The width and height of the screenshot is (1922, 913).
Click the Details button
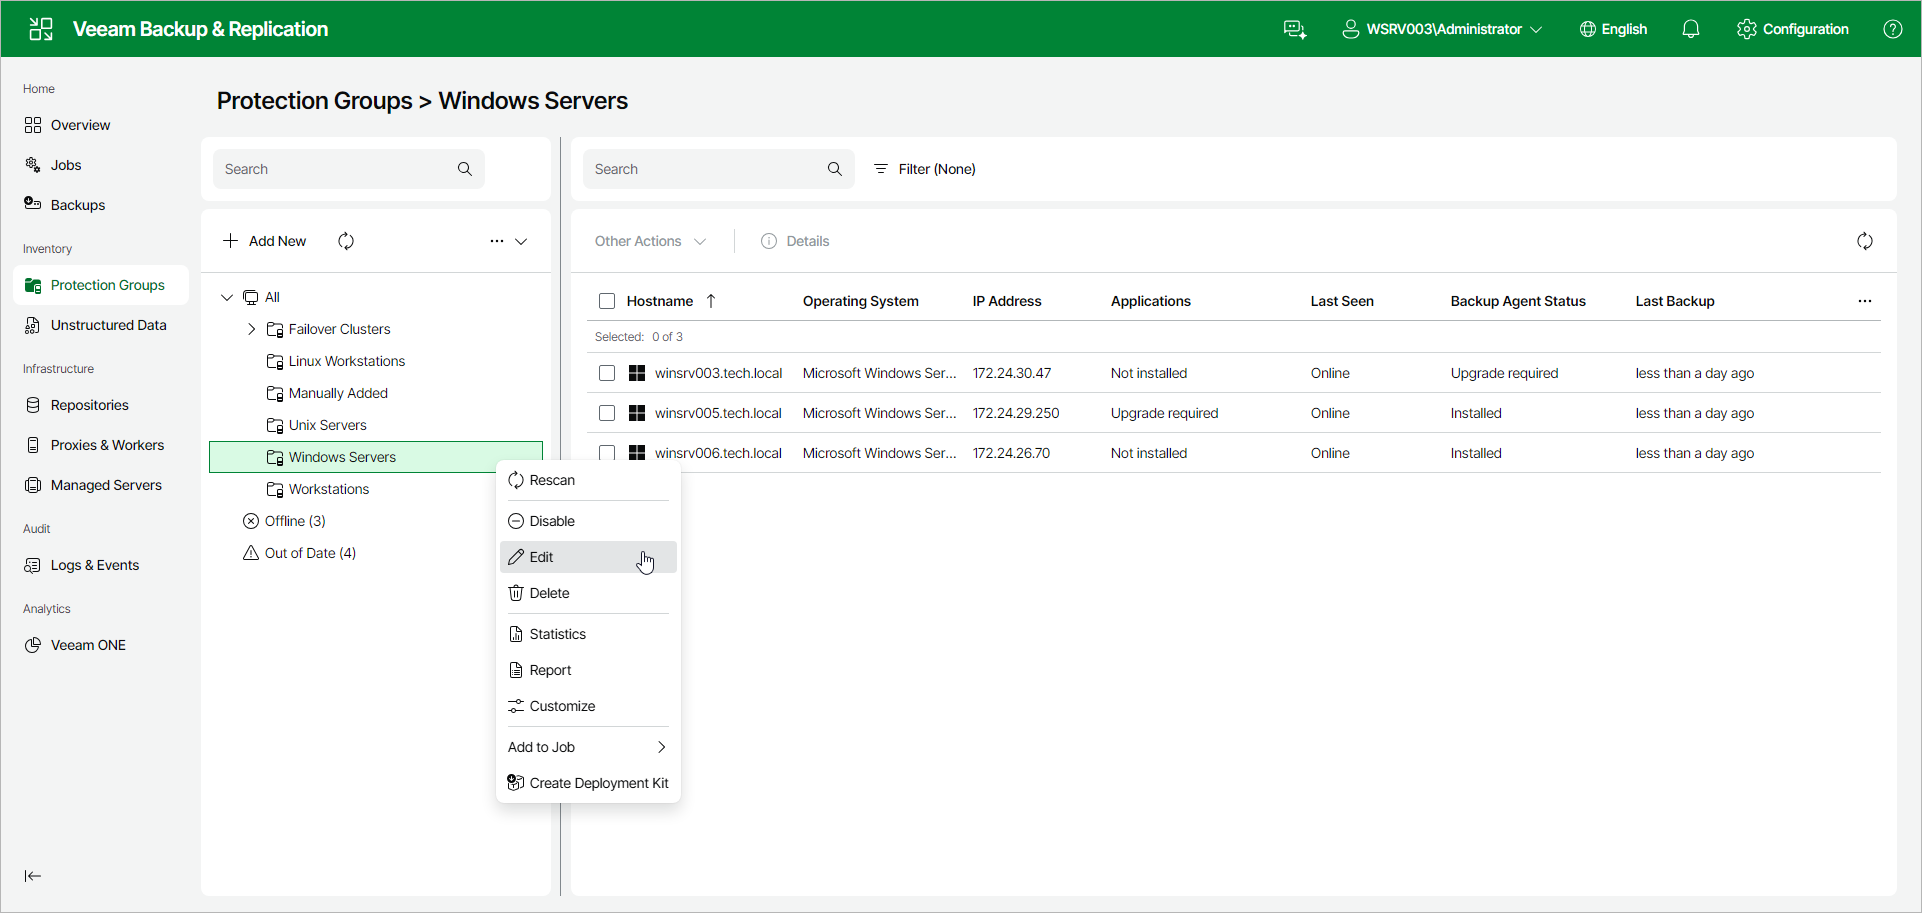[796, 241]
